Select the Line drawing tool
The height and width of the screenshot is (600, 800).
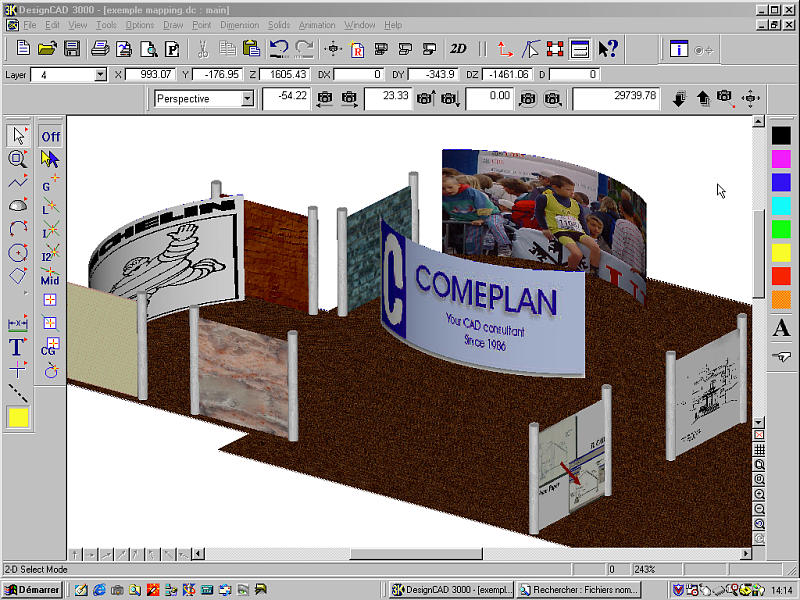pos(18,182)
